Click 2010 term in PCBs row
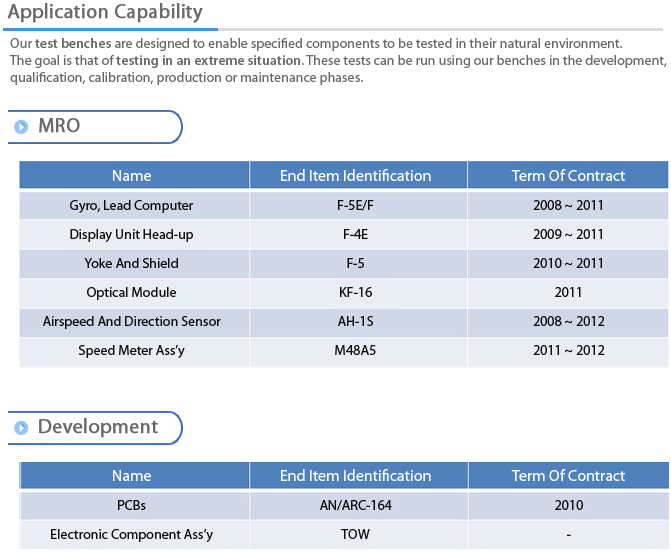Screen dimensions: 671x552 coord(568,506)
